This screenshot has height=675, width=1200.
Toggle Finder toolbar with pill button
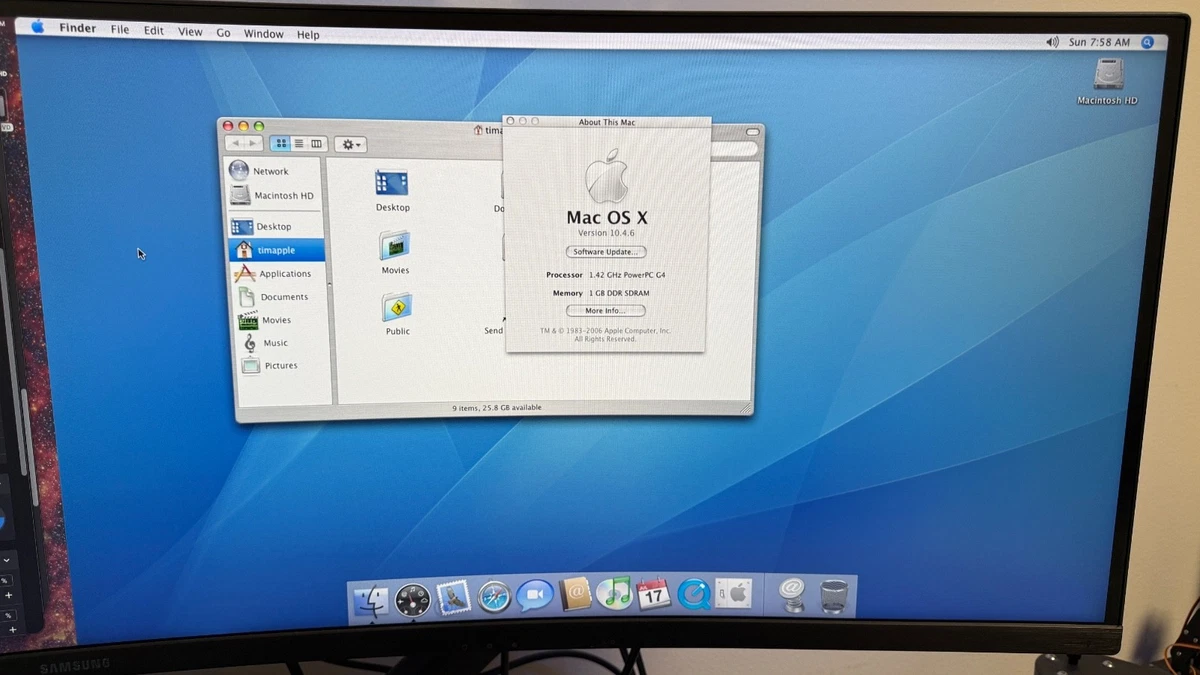(x=753, y=132)
